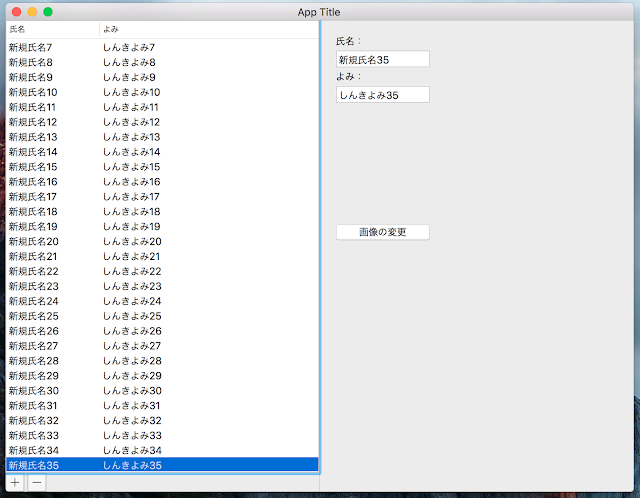Select row 新規氏名10

162,92
